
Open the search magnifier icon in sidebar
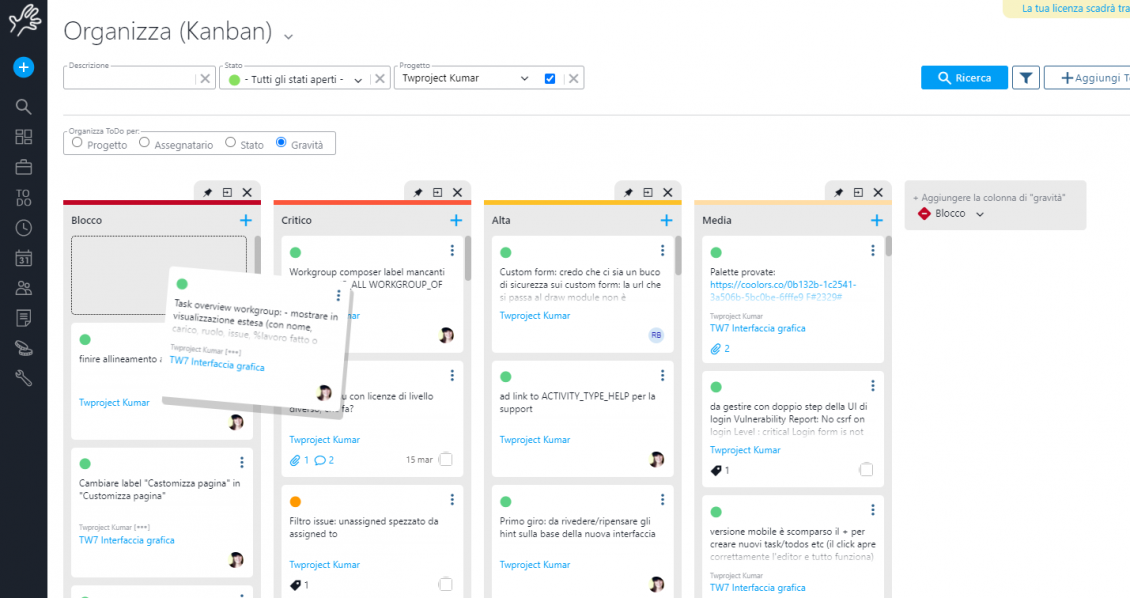point(23,107)
